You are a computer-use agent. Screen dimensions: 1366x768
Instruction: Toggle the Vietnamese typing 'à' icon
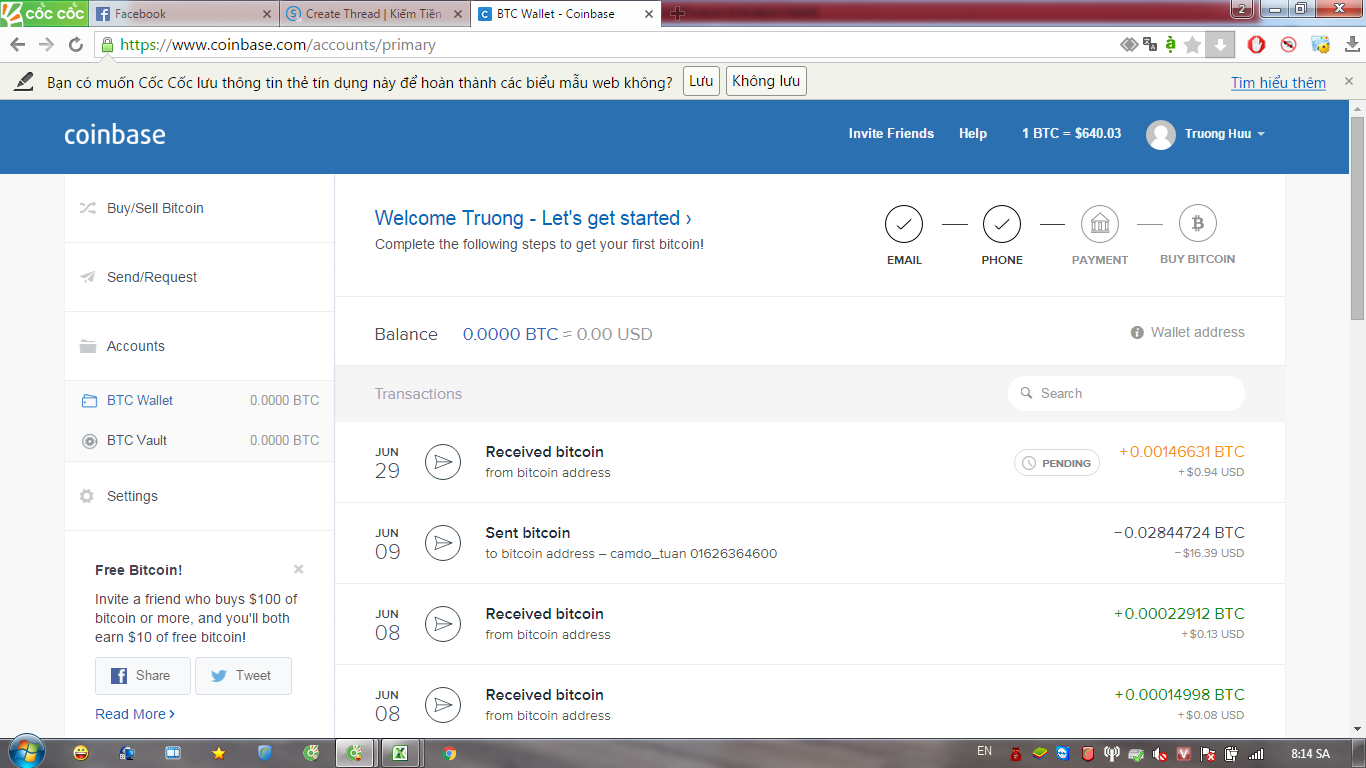(x=1170, y=45)
